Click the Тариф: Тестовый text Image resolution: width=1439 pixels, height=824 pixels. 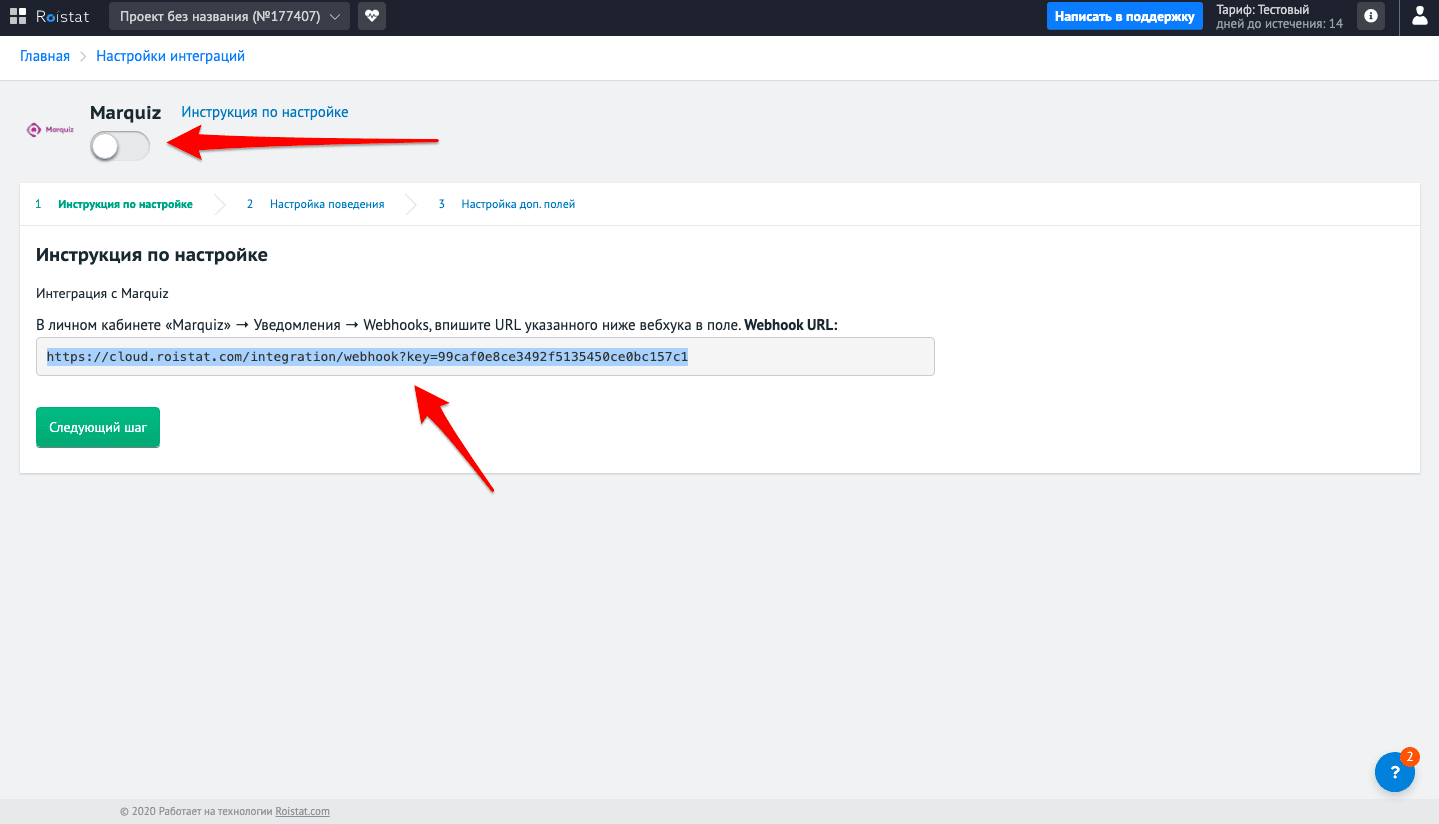point(1263,9)
